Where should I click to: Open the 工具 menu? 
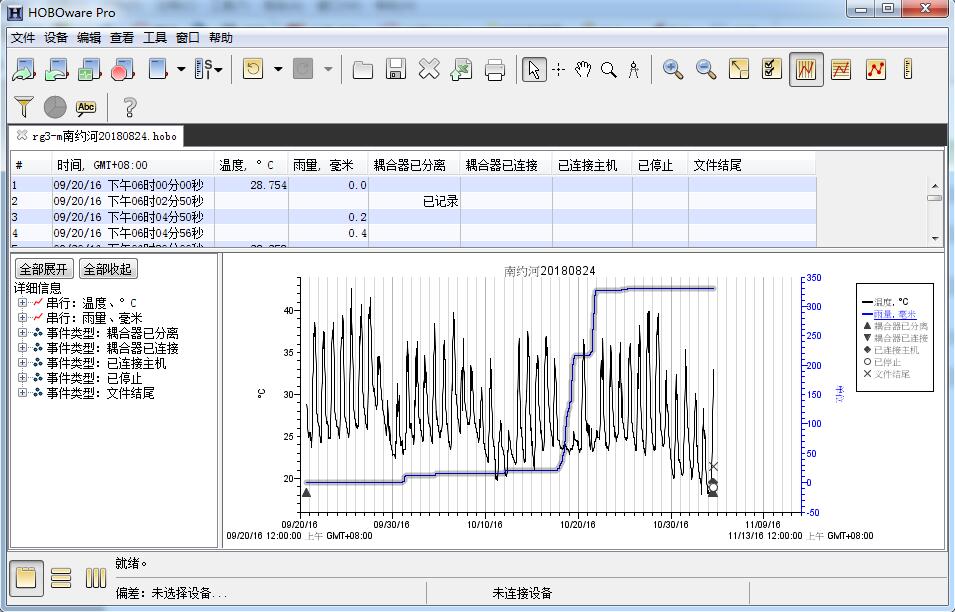pyautogui.click(x=155, y=38)
